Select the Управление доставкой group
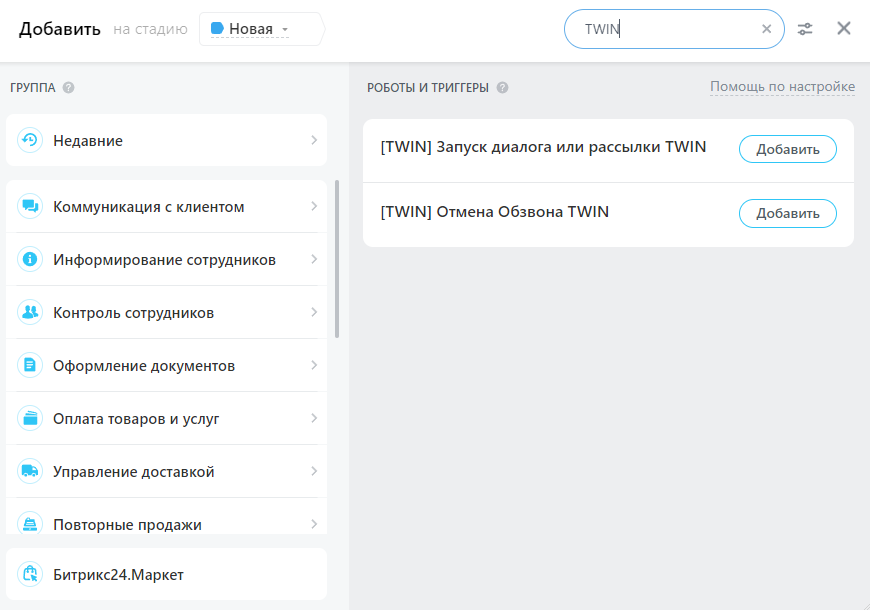The width and height of the screenshot is (870, 610). pos(166,471)
